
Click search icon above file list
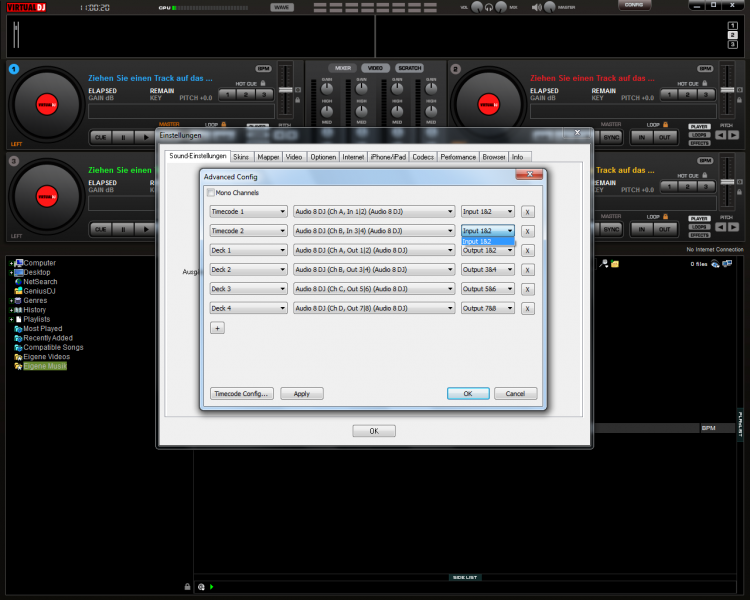604,264
